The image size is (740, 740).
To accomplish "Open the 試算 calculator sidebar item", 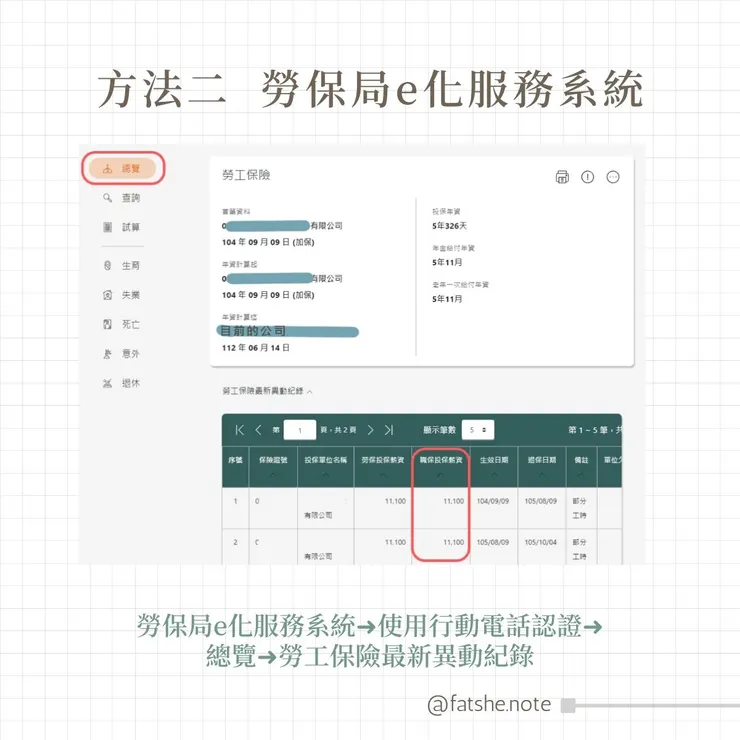I will 121,227.
